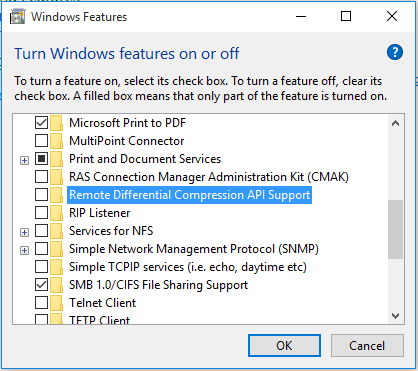Click folder icon beside Microsoft Print to PDF
Viewport: 418px width, 371px height.
point(56,123)
